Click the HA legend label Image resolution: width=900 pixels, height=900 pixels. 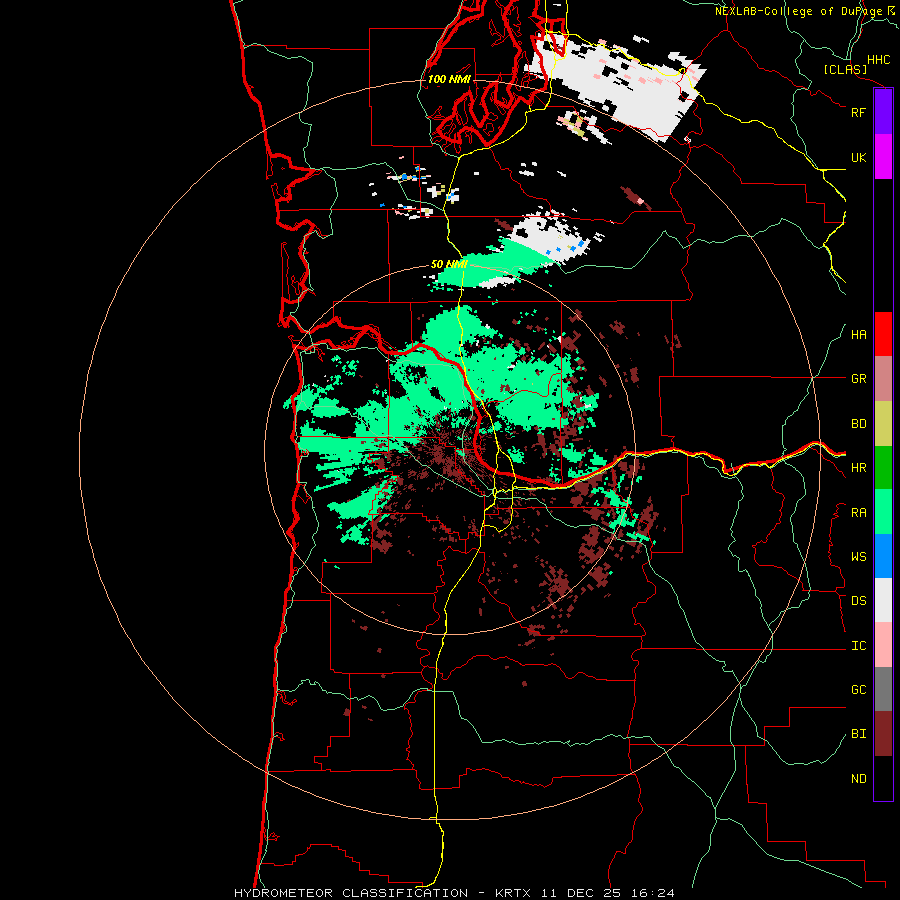[858, 335]
